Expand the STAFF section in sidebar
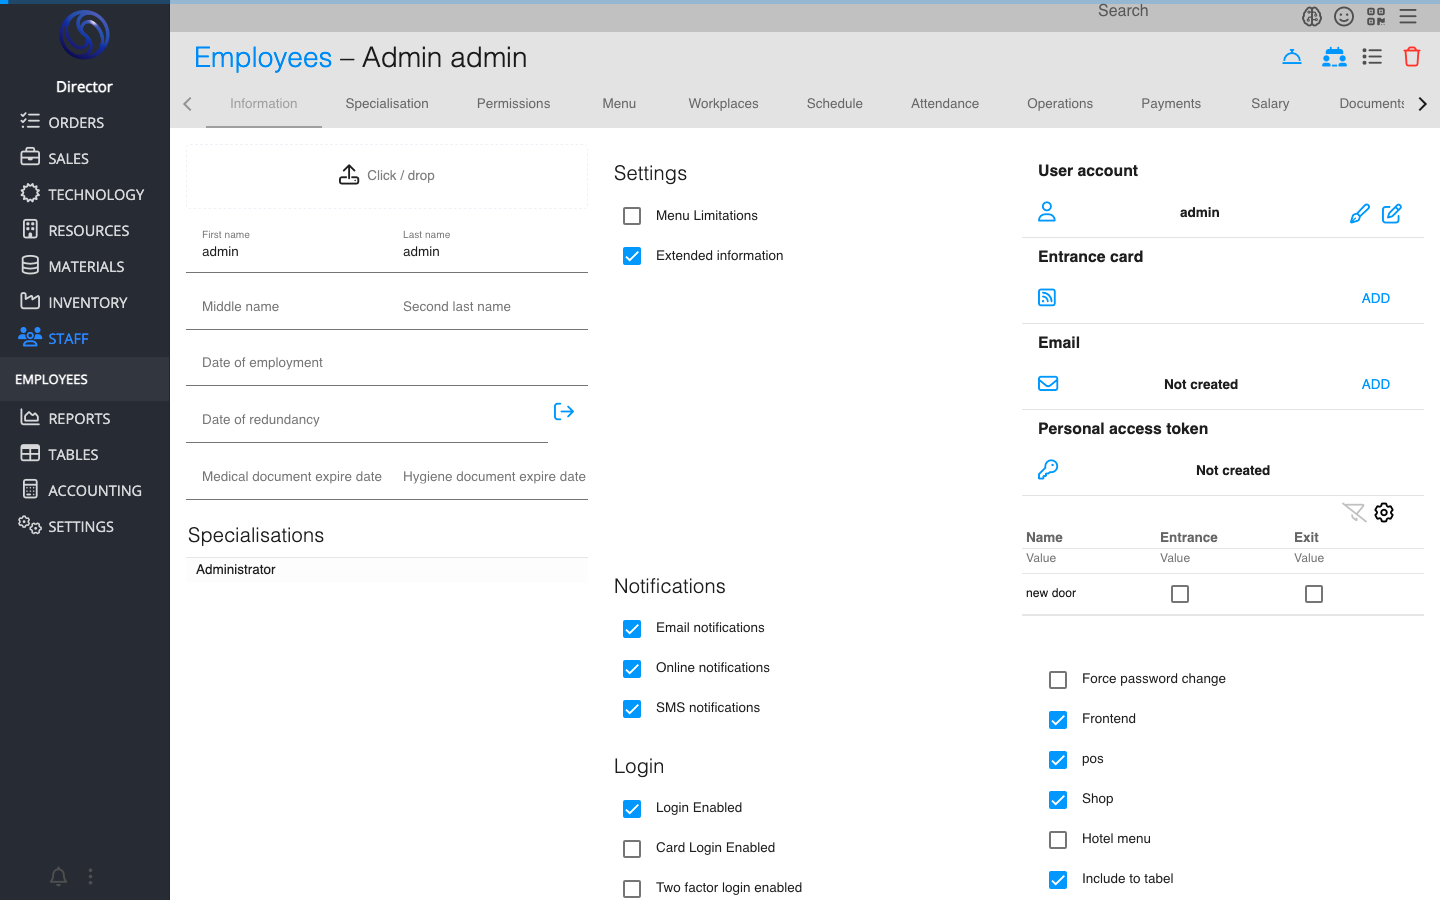1440x900 pixels. point(68,339)
